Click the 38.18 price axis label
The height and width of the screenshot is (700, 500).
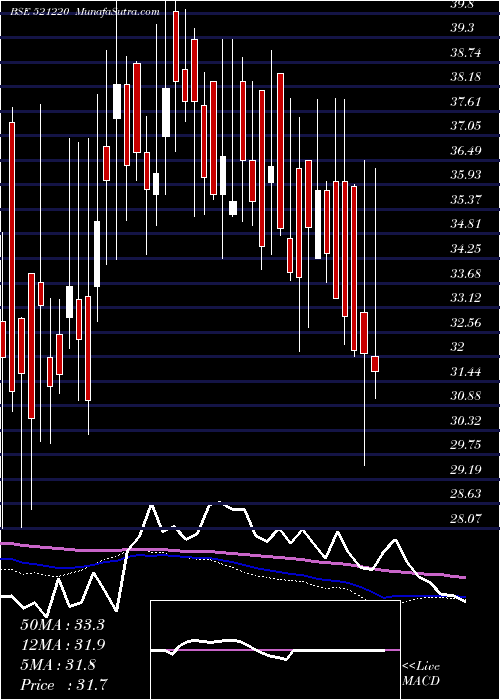click(x=466, y=77)
